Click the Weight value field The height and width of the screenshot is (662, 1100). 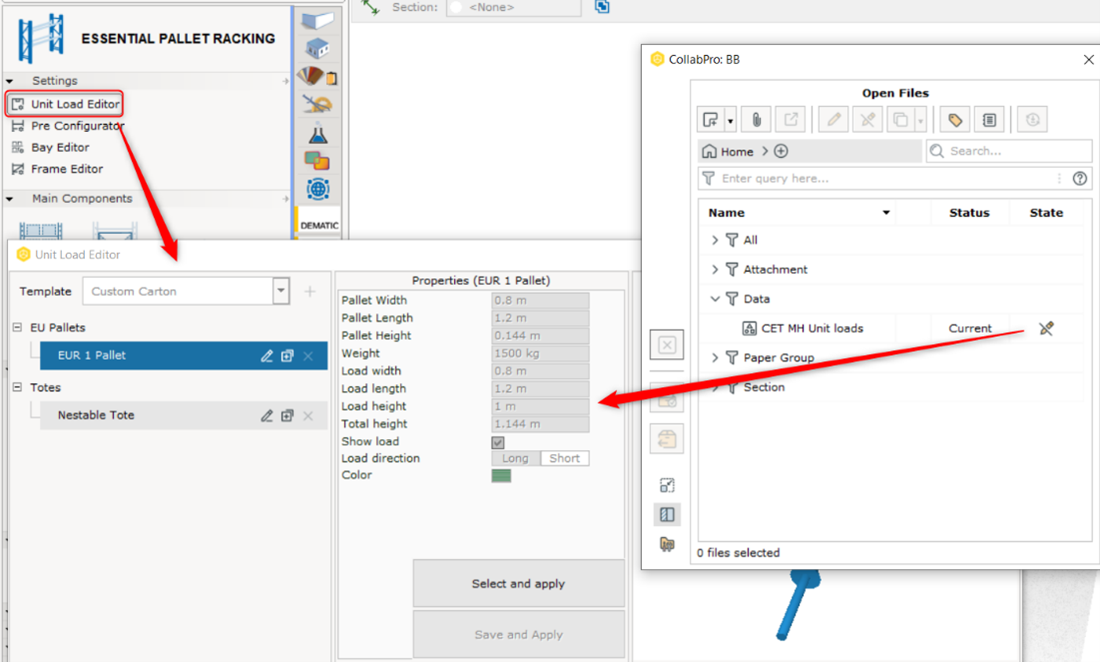(540, 353)
